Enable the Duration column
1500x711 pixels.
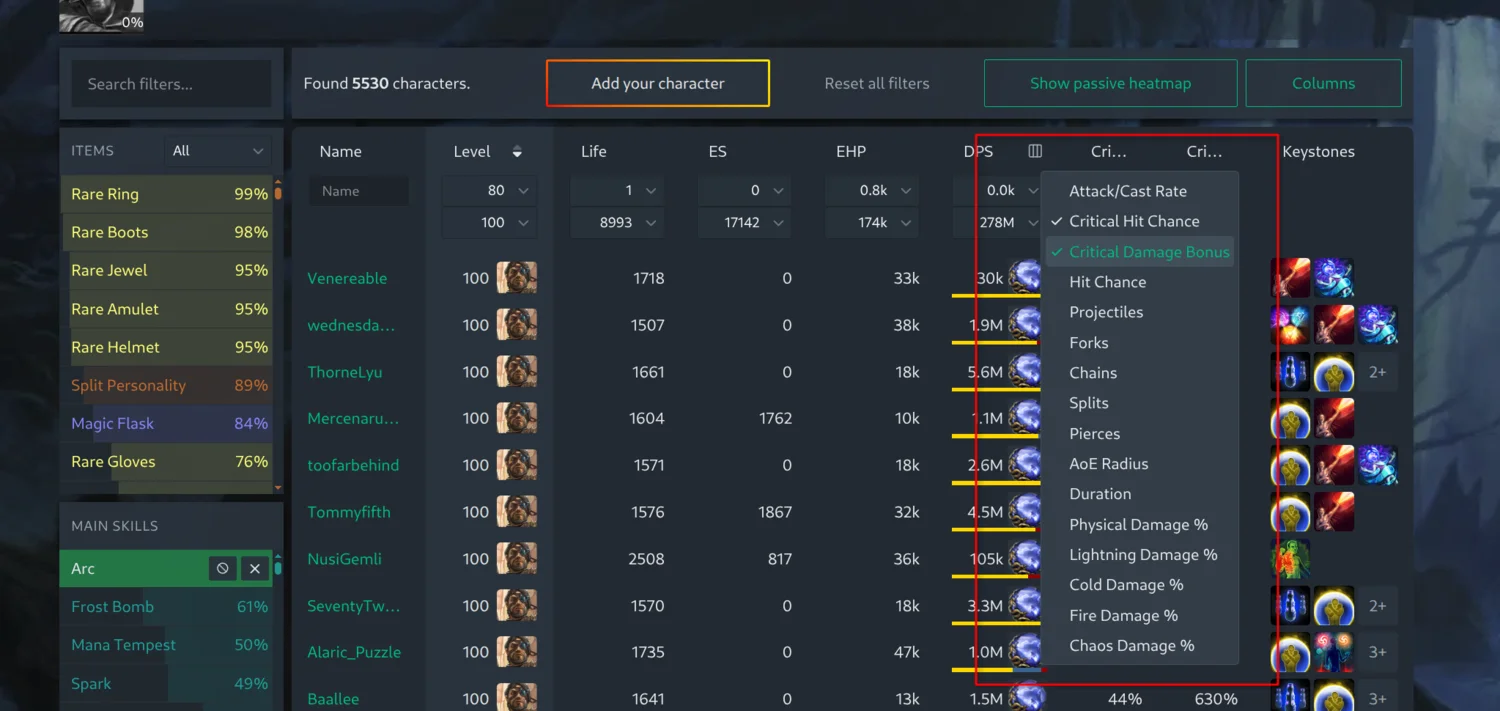pos(1139,494)
